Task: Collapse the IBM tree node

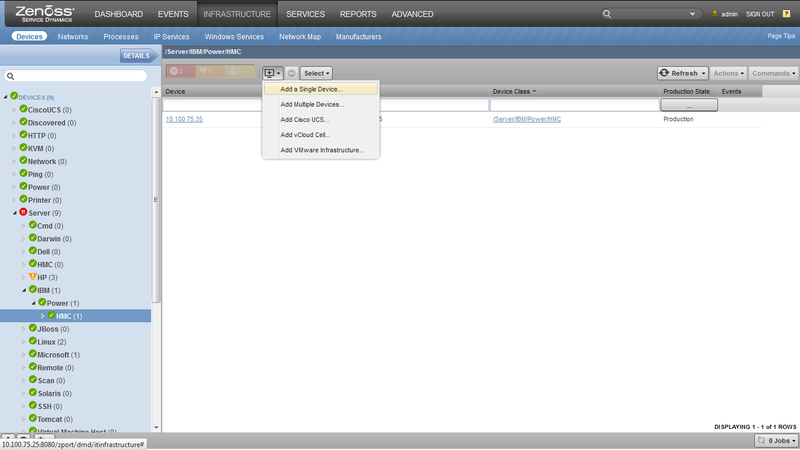Action: point(24,290)
